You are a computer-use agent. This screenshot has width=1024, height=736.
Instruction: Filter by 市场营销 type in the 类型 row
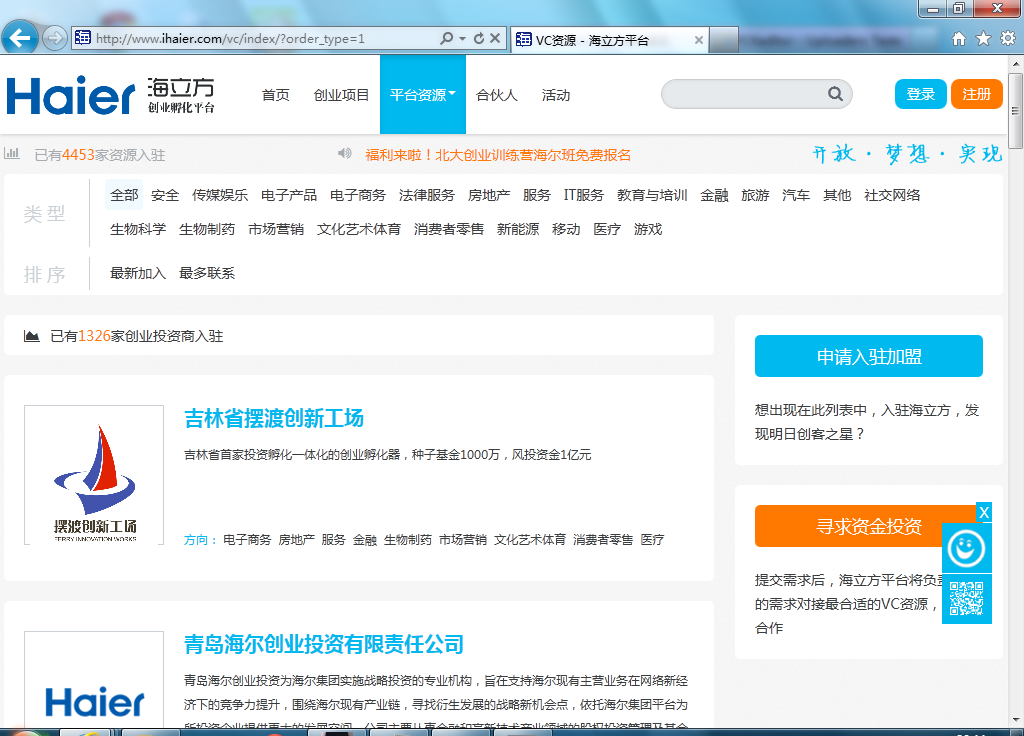[x=276, y=229]
